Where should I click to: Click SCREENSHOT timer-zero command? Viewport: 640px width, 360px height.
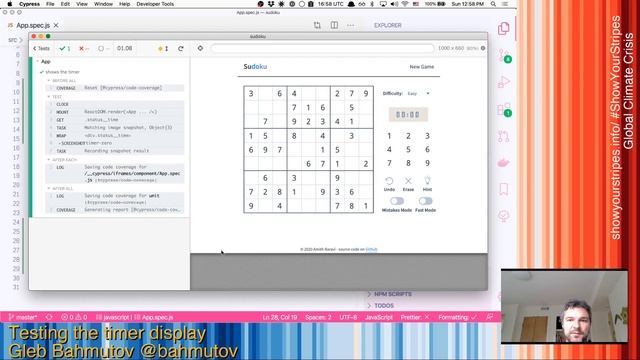click(115, 143)
